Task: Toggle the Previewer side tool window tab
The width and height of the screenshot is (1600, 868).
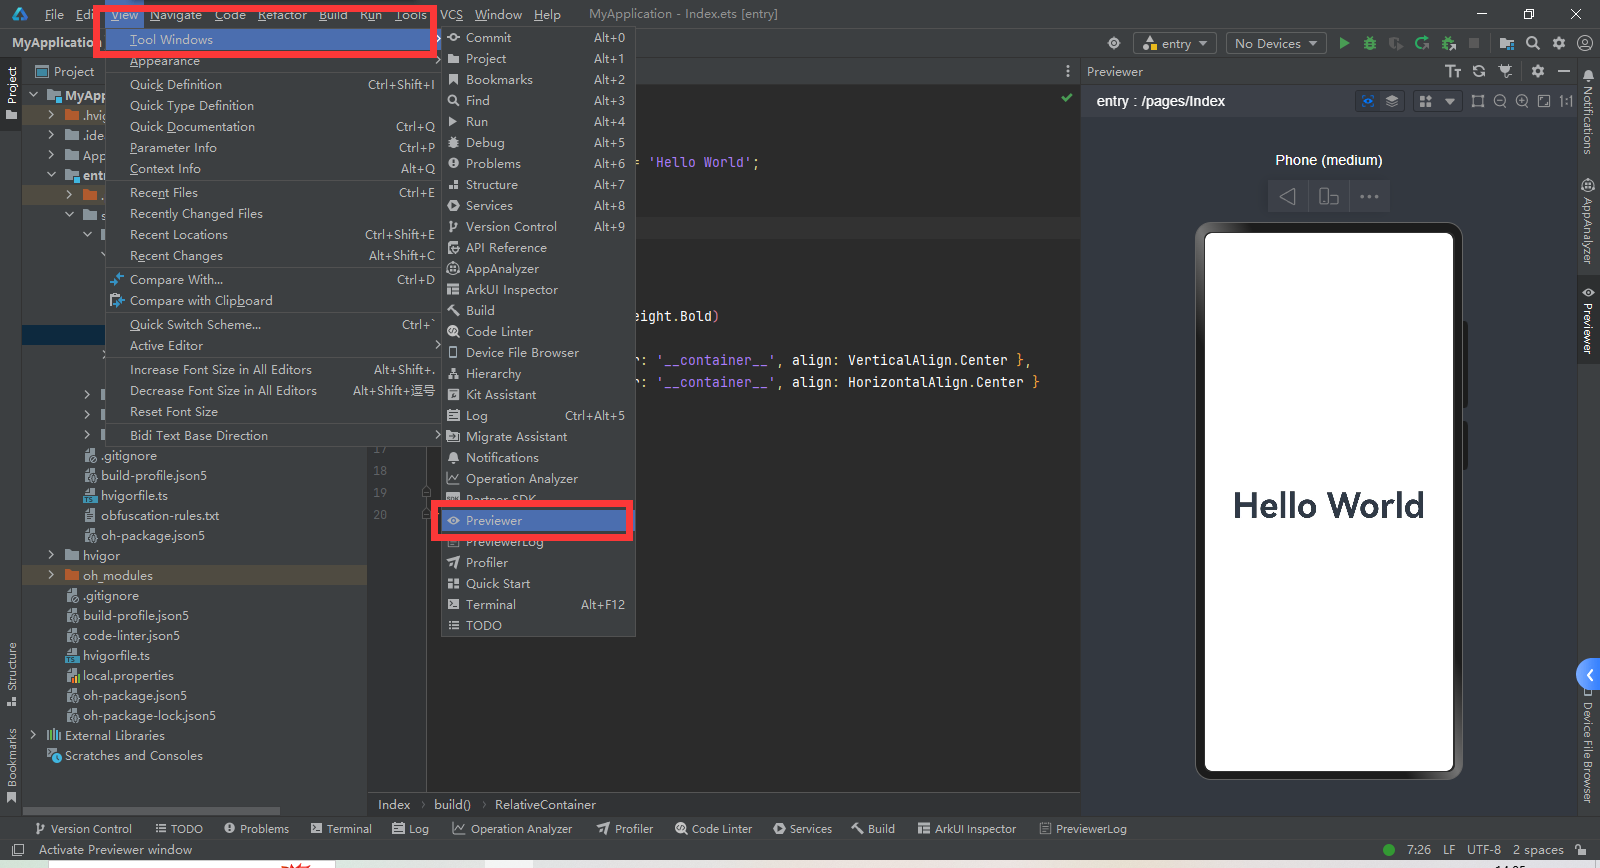Action: coord(1588,320)
